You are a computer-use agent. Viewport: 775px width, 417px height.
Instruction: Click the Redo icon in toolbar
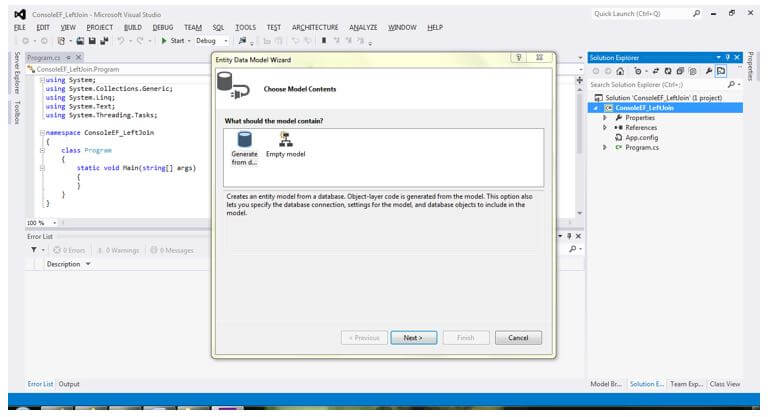140,41
